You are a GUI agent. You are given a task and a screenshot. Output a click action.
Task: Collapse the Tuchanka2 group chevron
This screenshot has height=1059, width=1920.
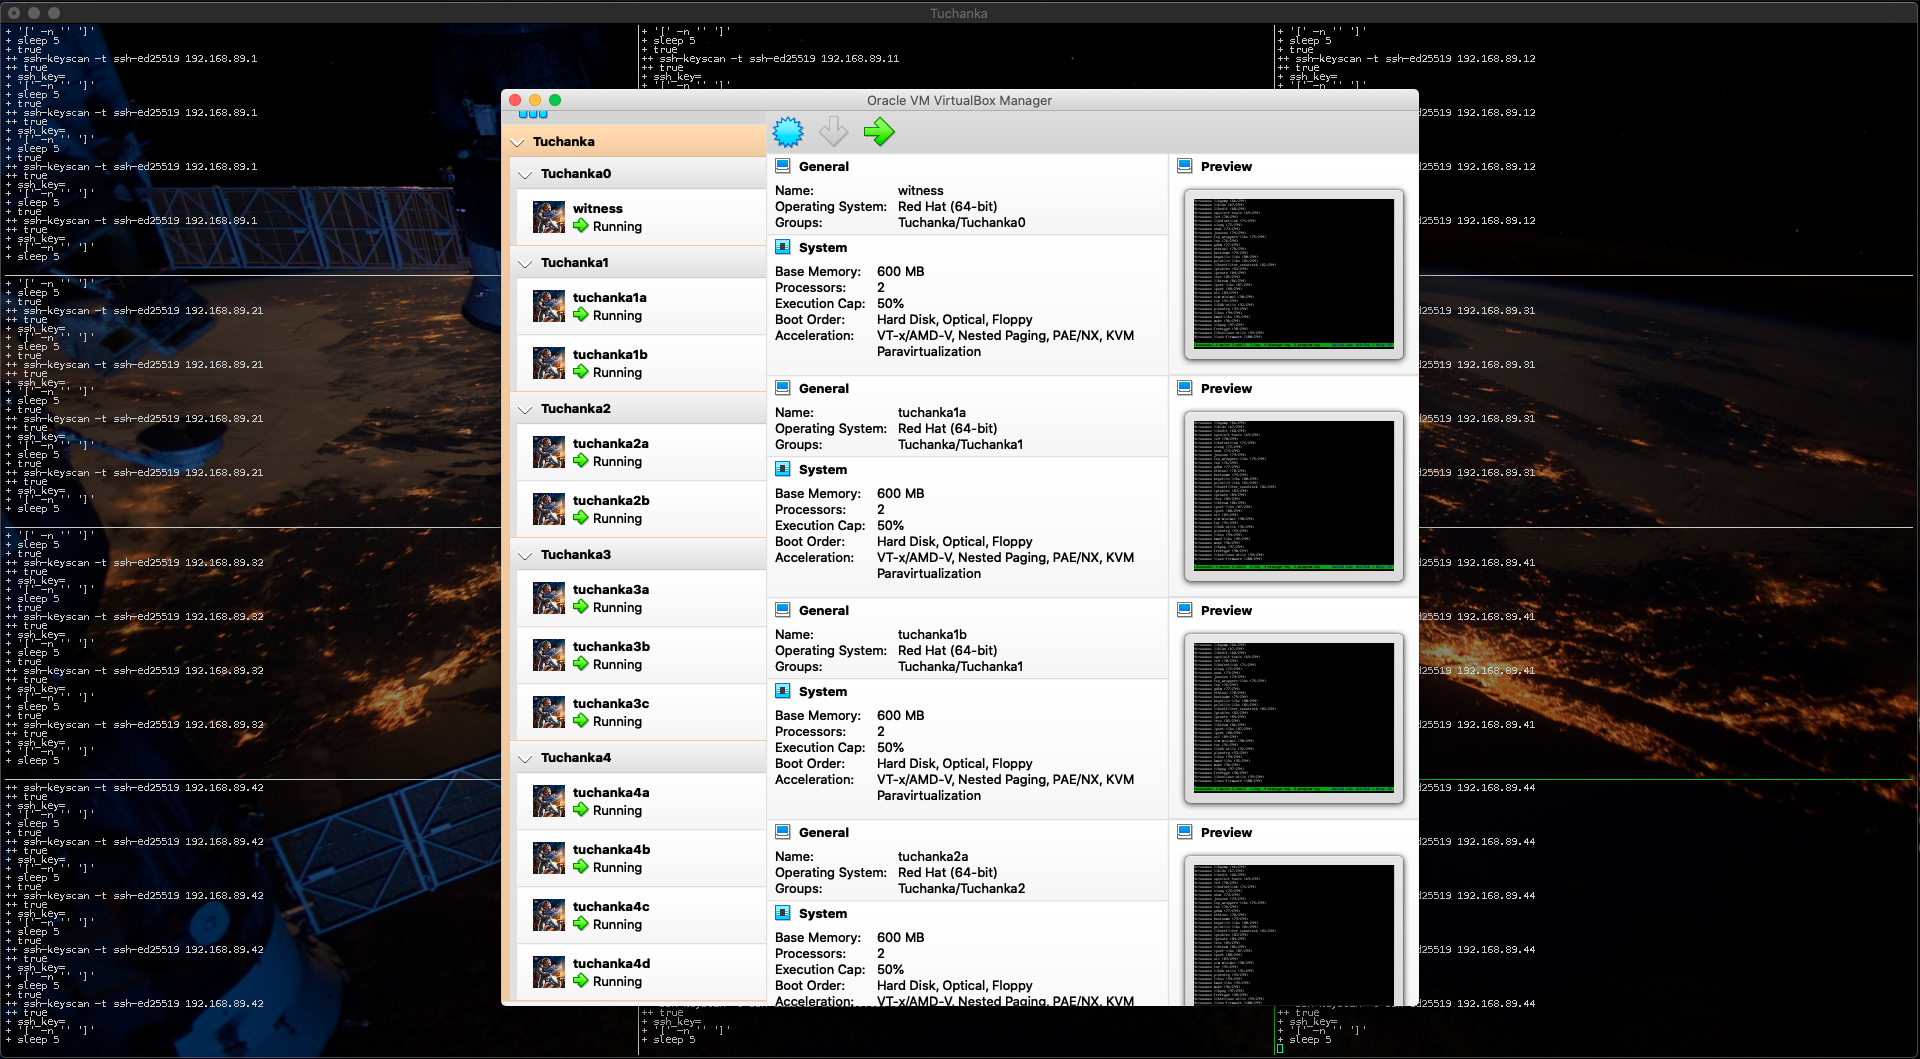525,409
